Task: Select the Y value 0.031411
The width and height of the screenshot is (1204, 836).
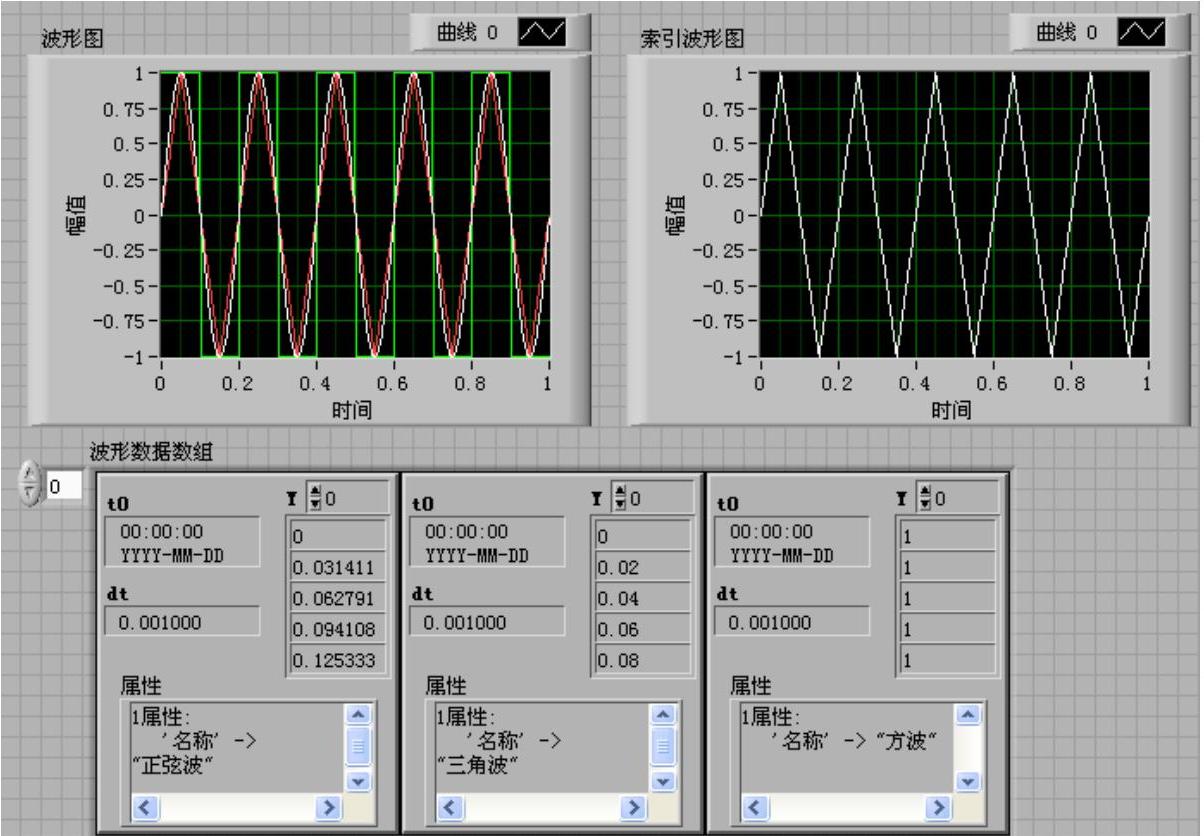Action: tap(337, 567)
